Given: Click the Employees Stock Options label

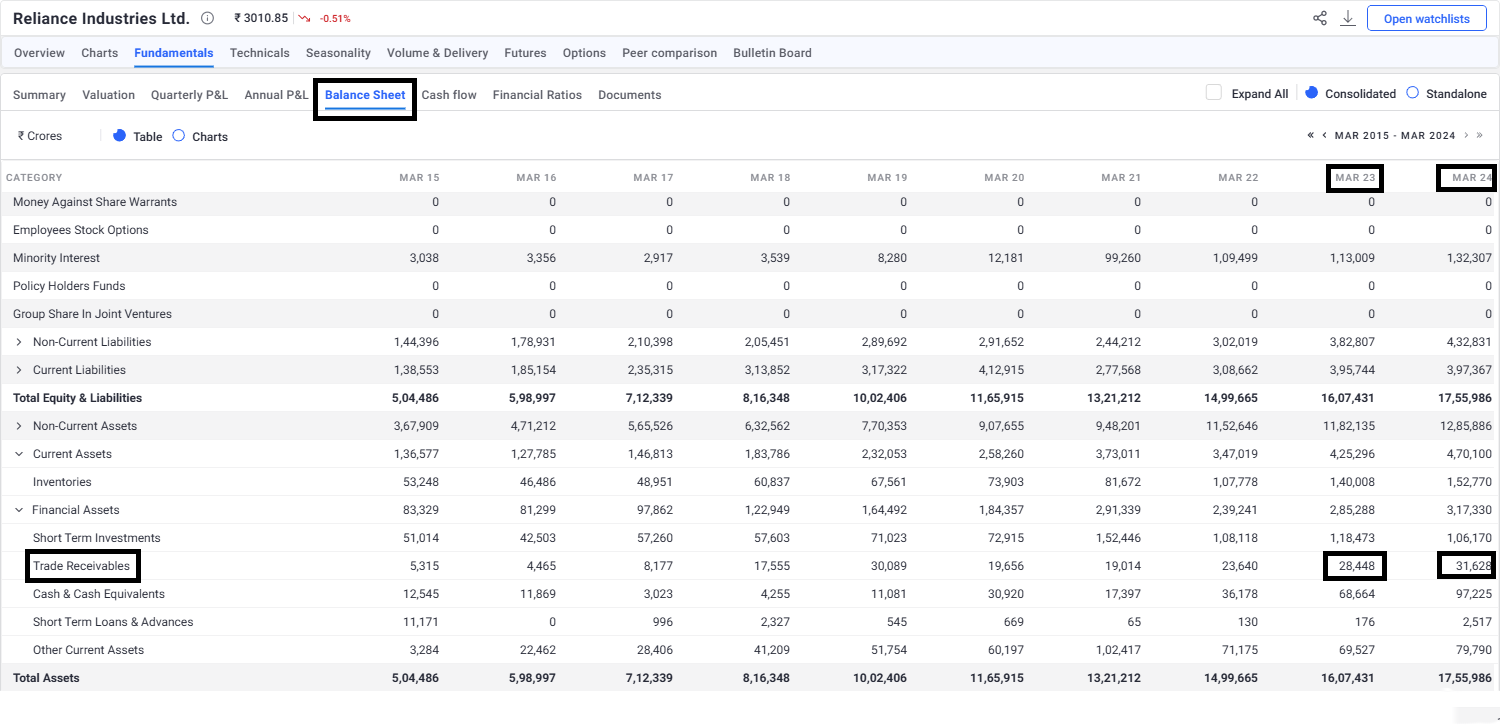Looking at the screenshot, I should click(80, 230).
